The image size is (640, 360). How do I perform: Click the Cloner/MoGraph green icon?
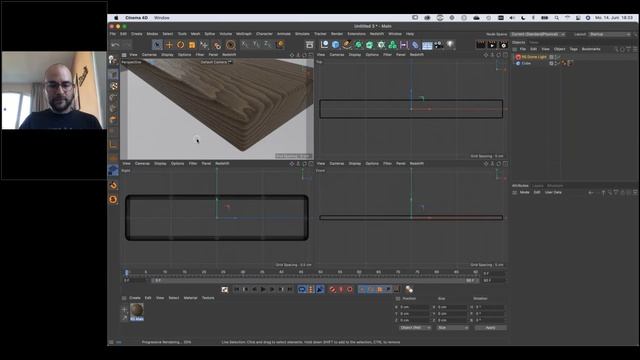[392, 45]
